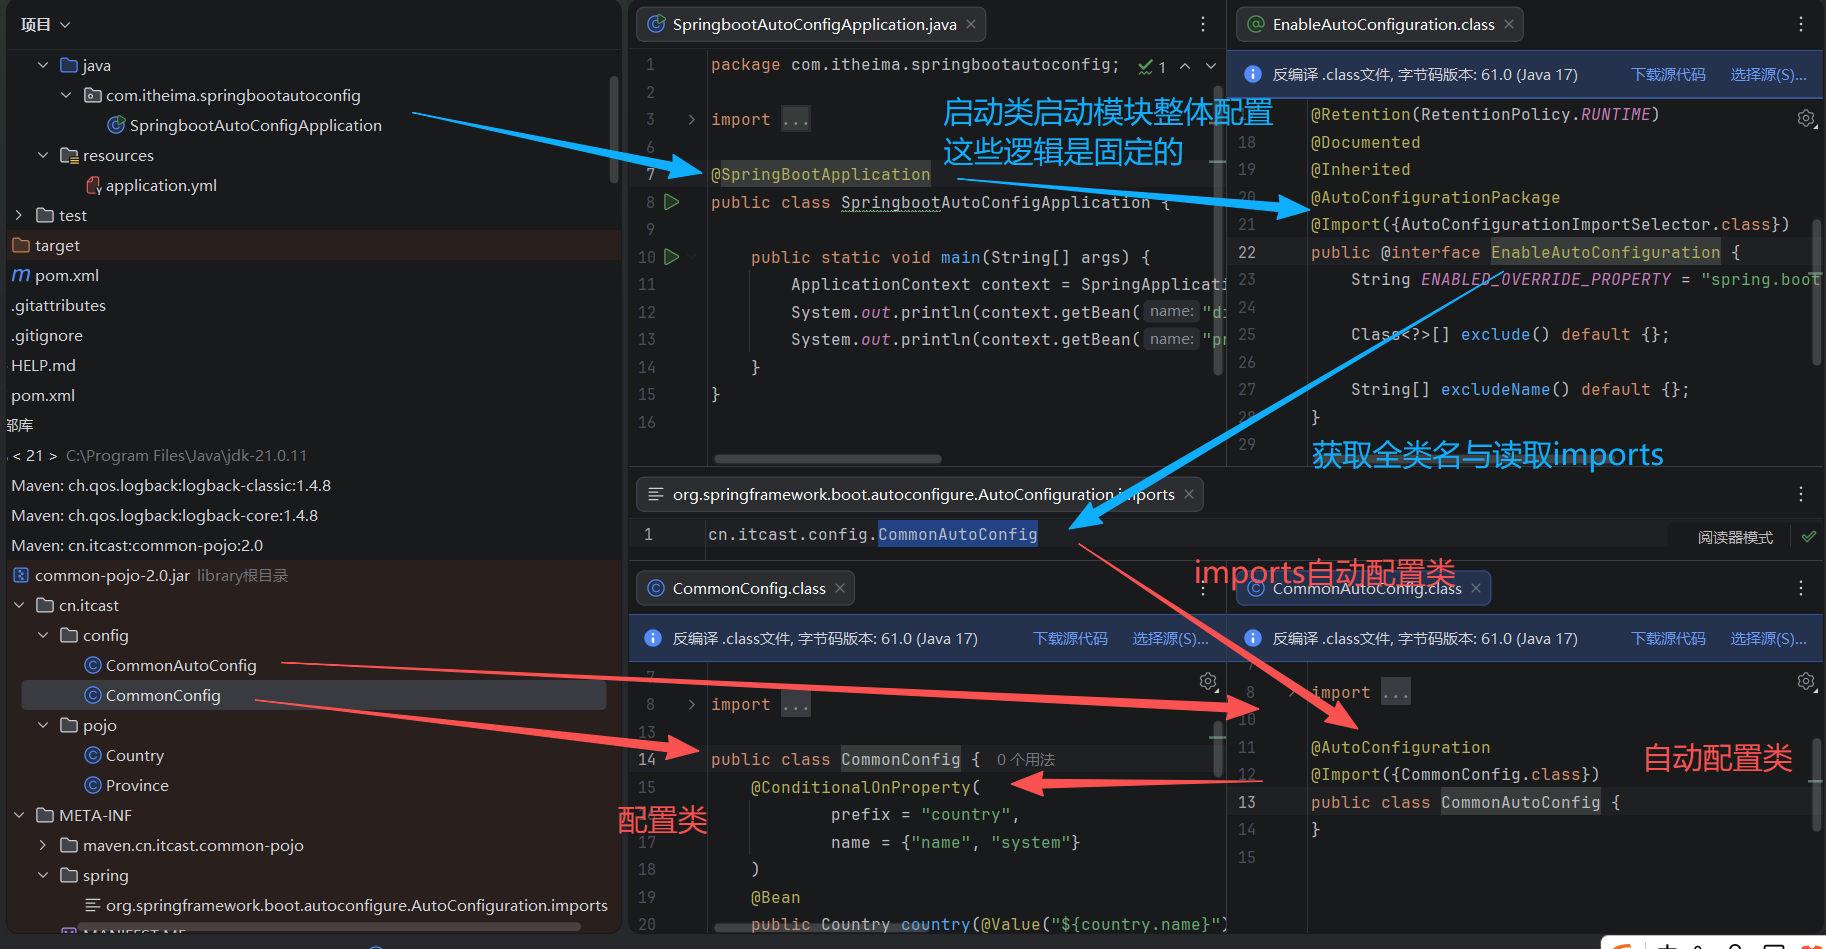Collapse the pojo folder
Screen dimensions: 1826x949
point(43,725)
